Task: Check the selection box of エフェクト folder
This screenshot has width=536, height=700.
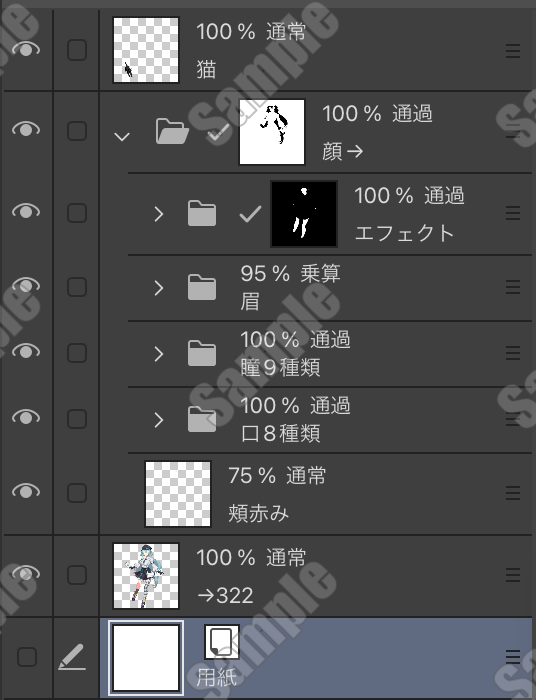Action: click(x=77, y=213)
